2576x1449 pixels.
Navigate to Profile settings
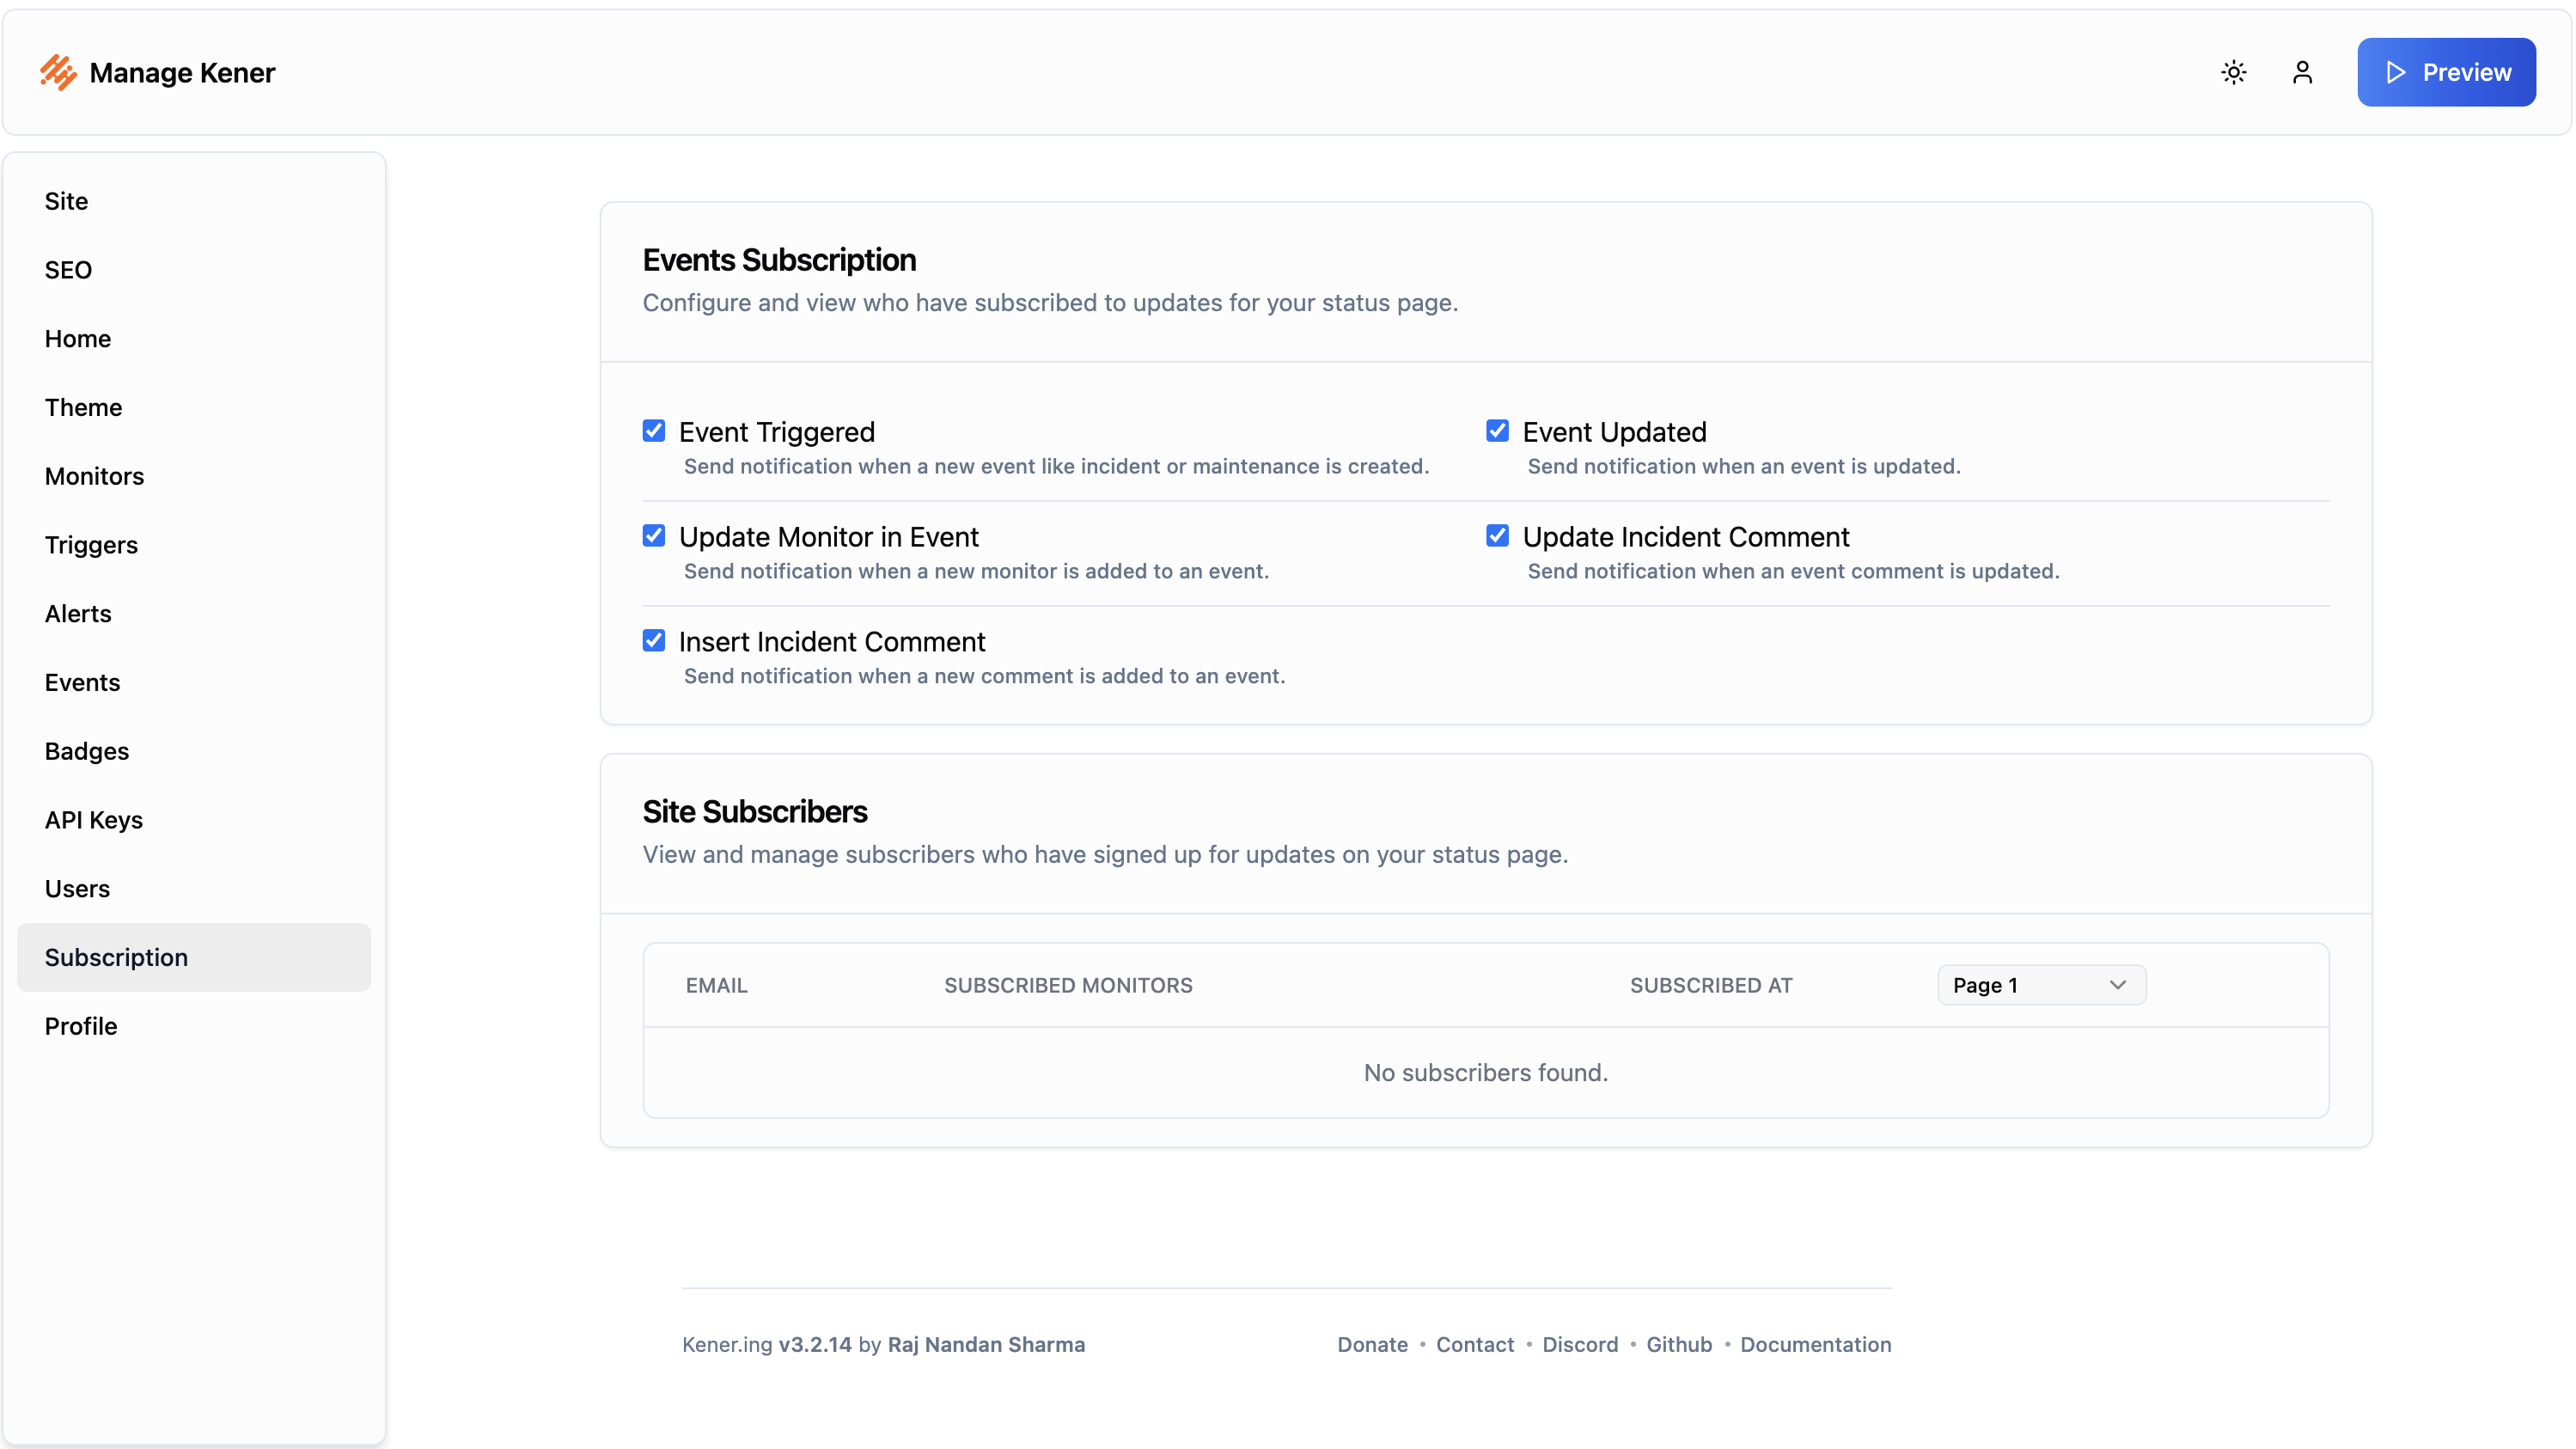(81, 1026)
